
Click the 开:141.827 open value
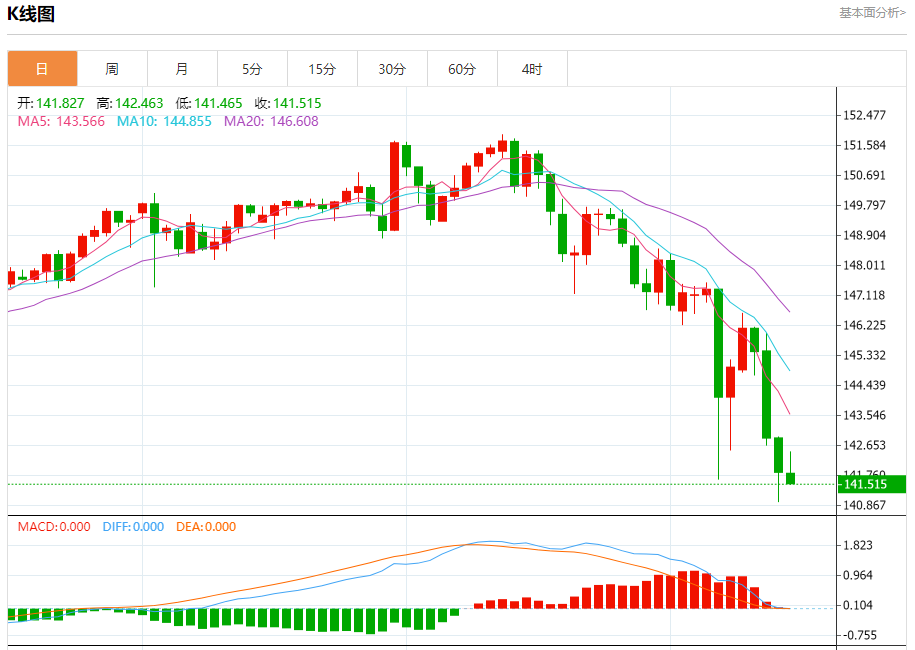click(x=51, y=103)
